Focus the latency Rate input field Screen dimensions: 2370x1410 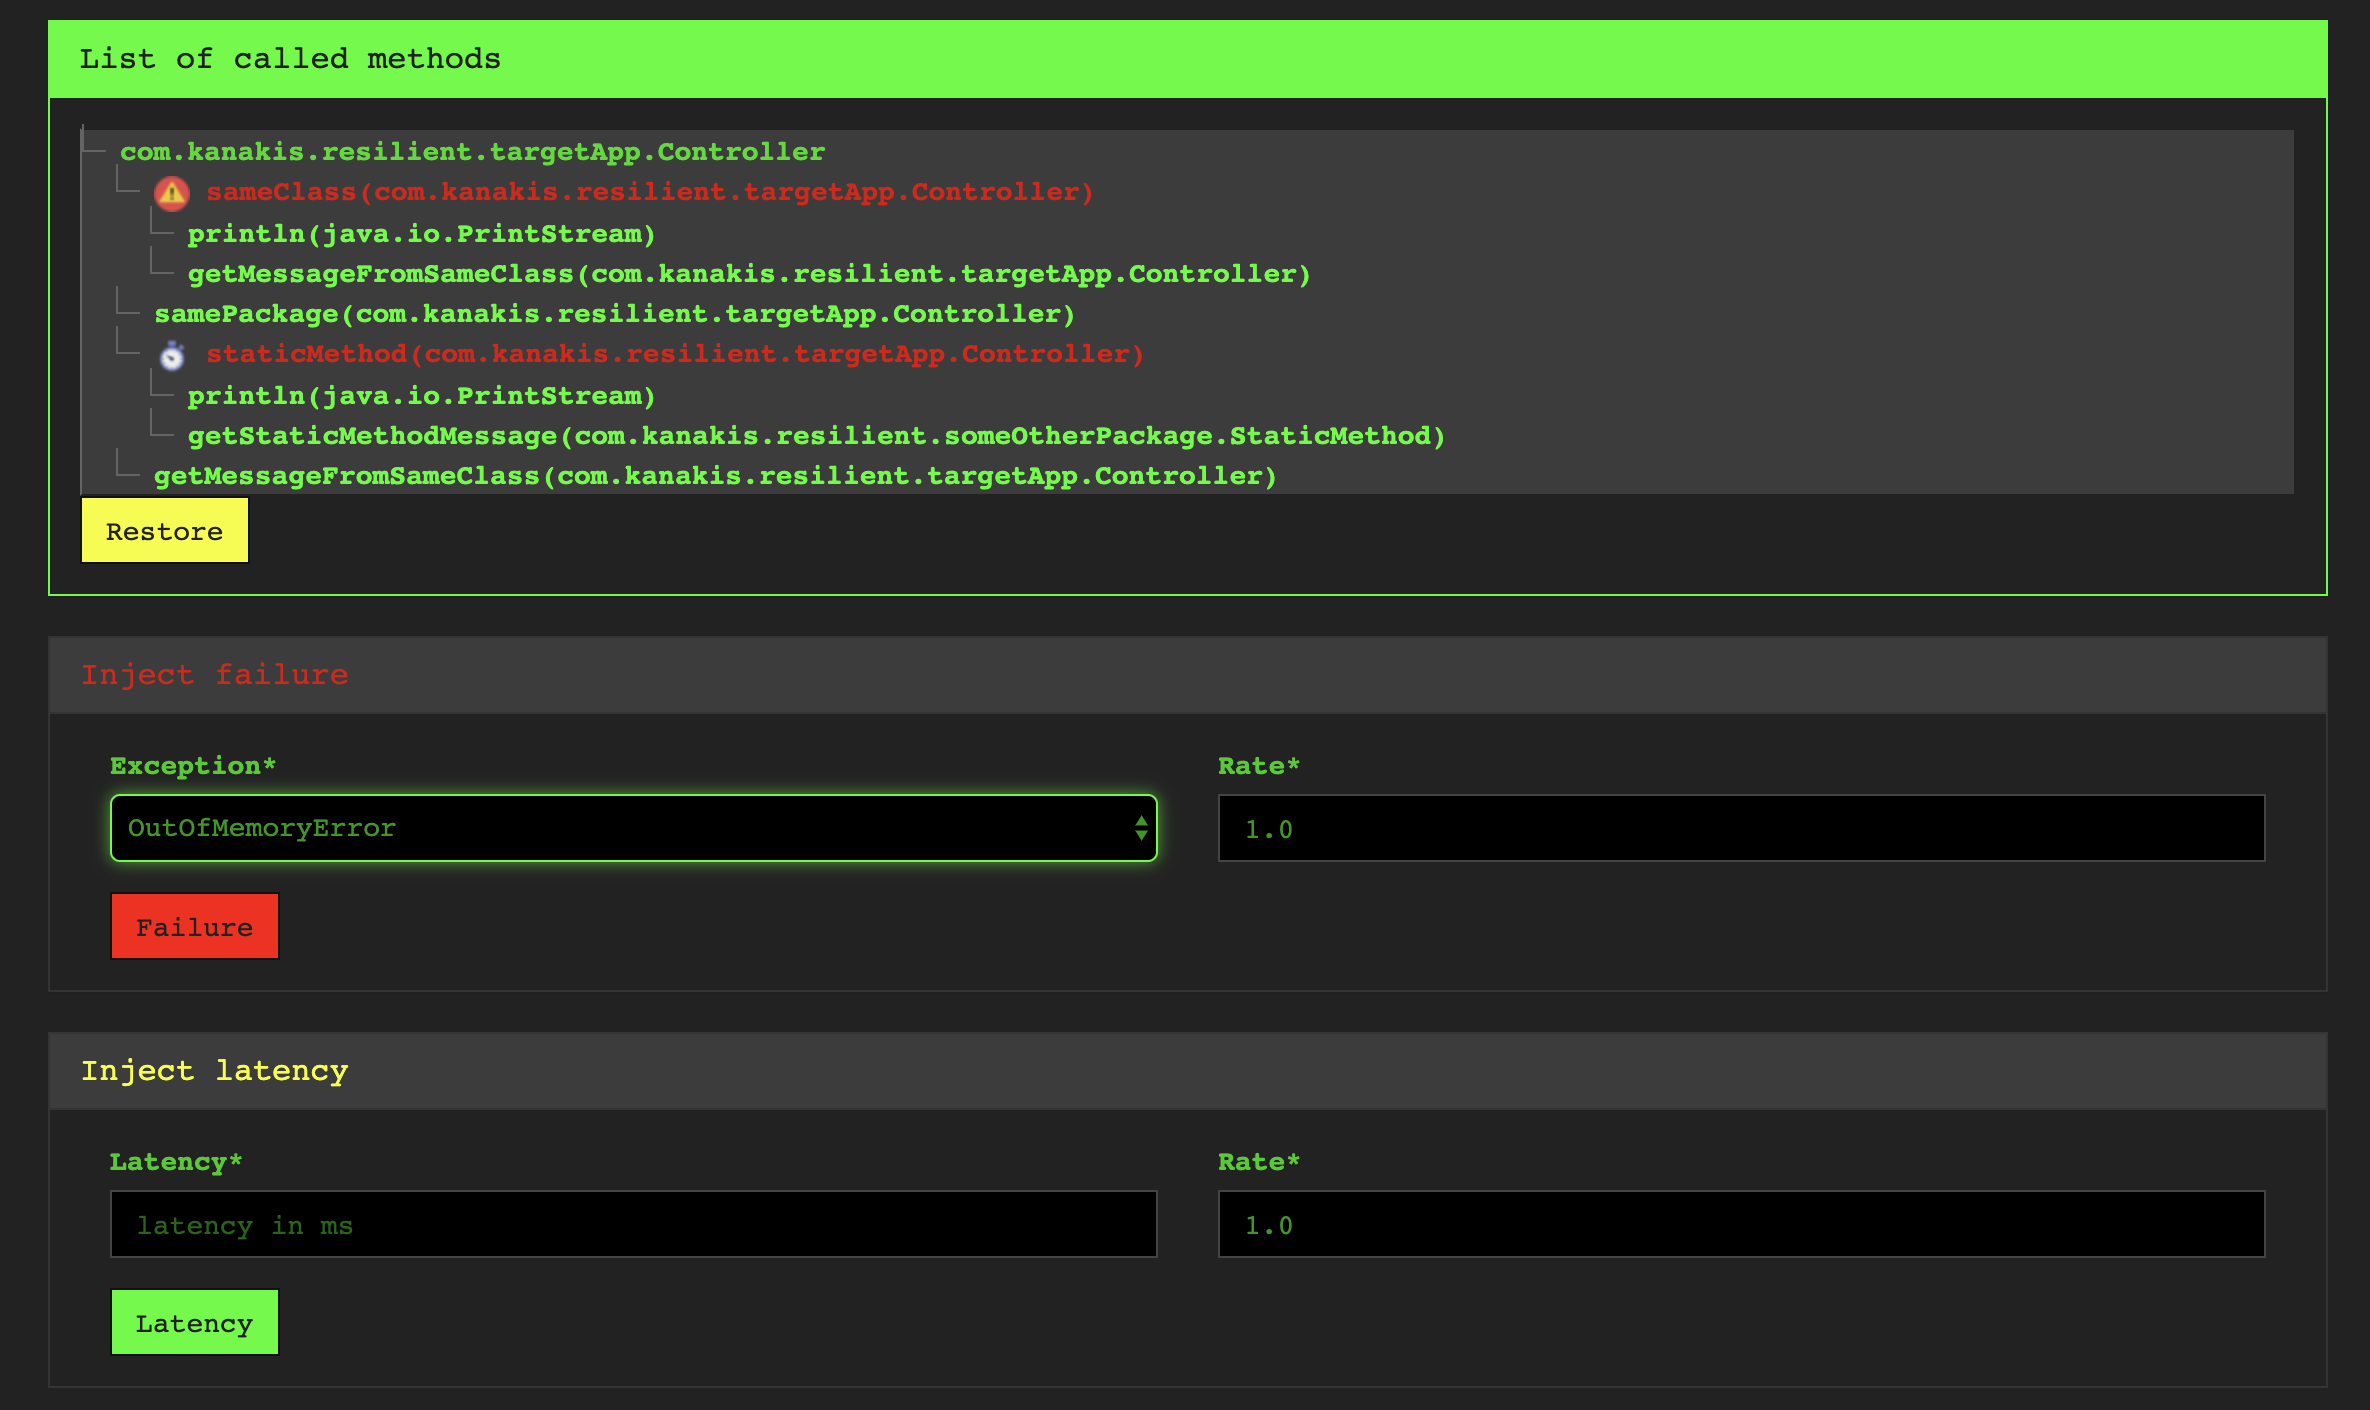(x=1741, y=1224)
